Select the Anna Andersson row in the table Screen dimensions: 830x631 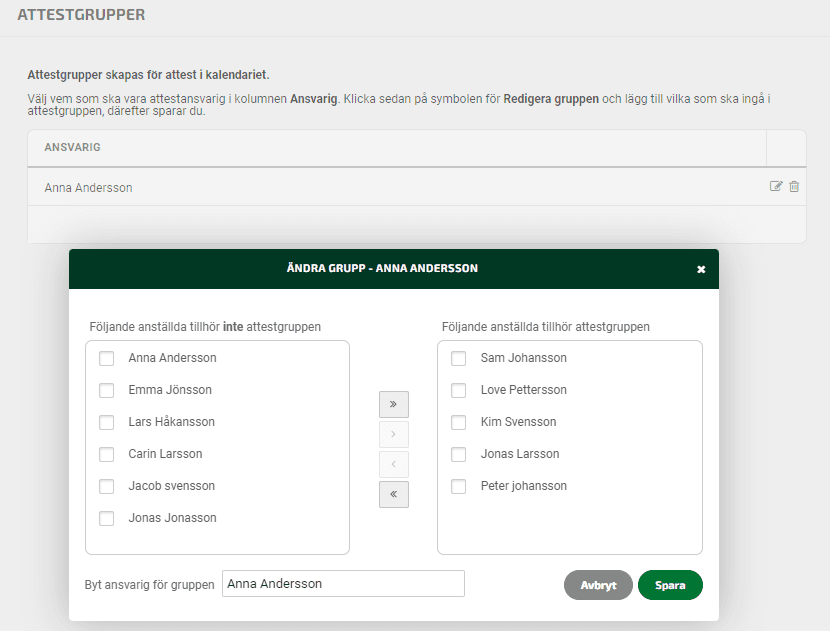click(x=417, y=187)
